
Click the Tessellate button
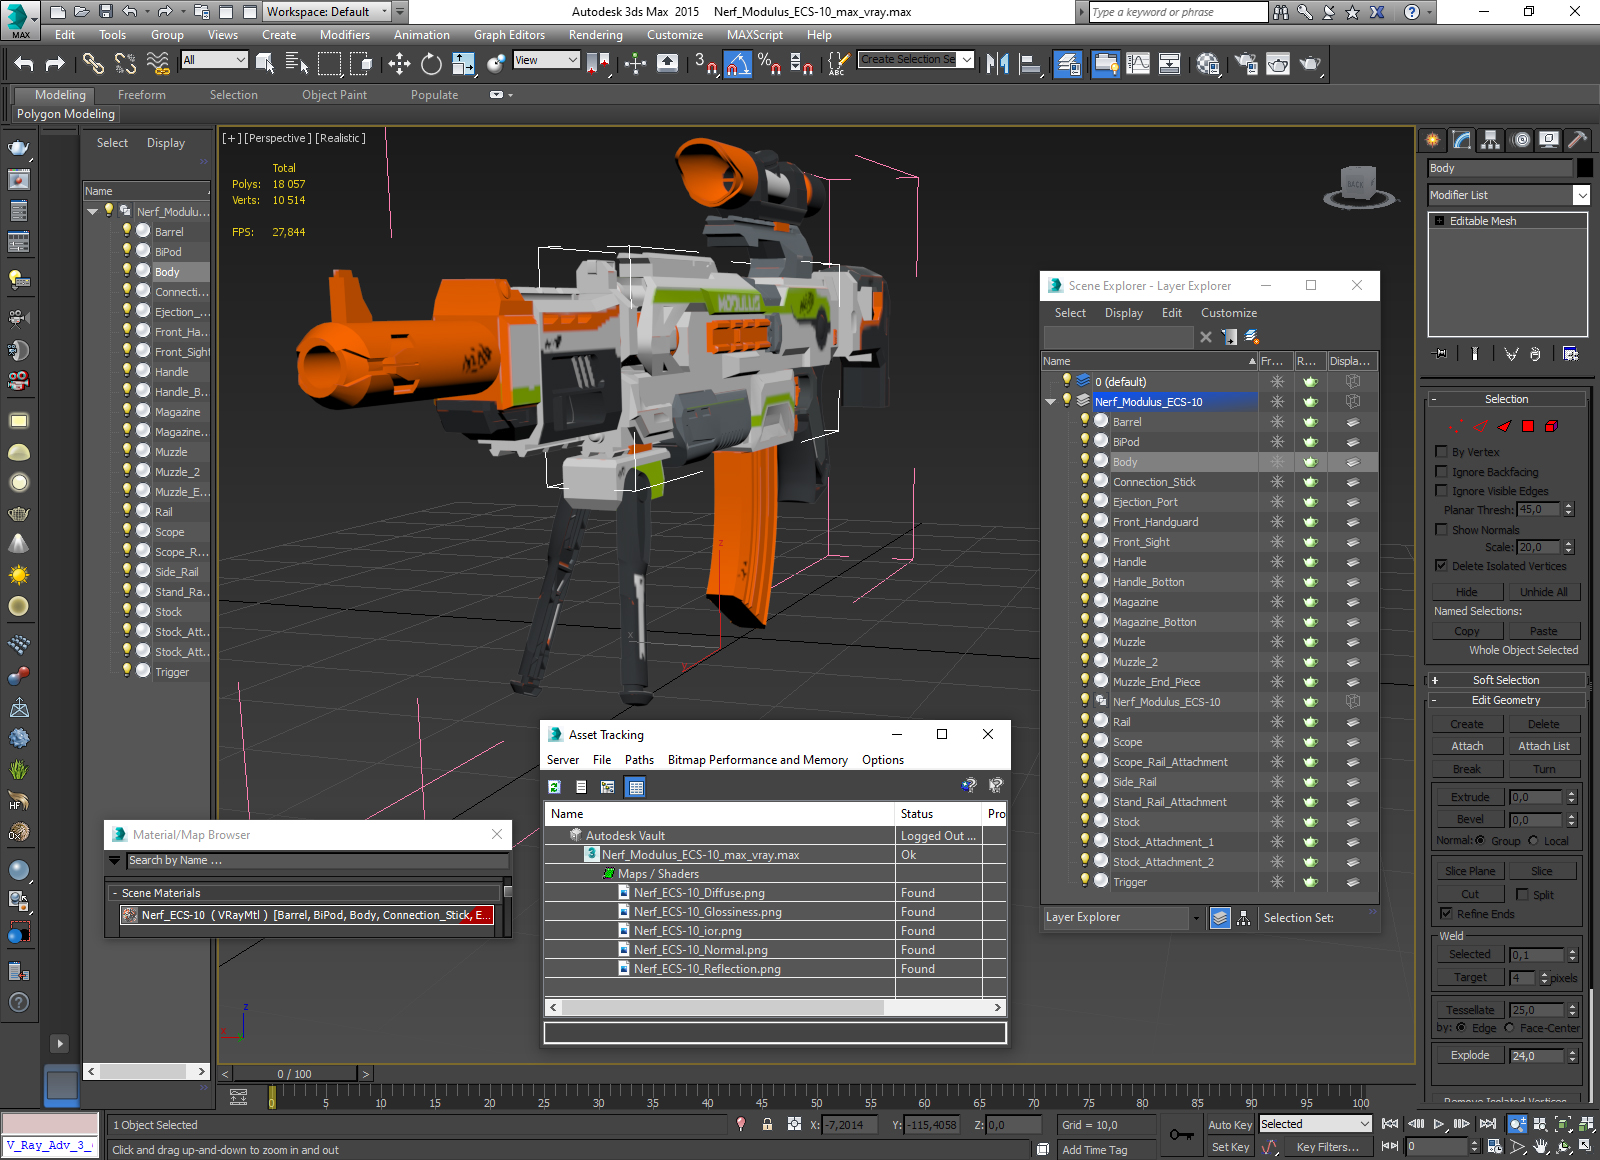coord(1470,1010)
